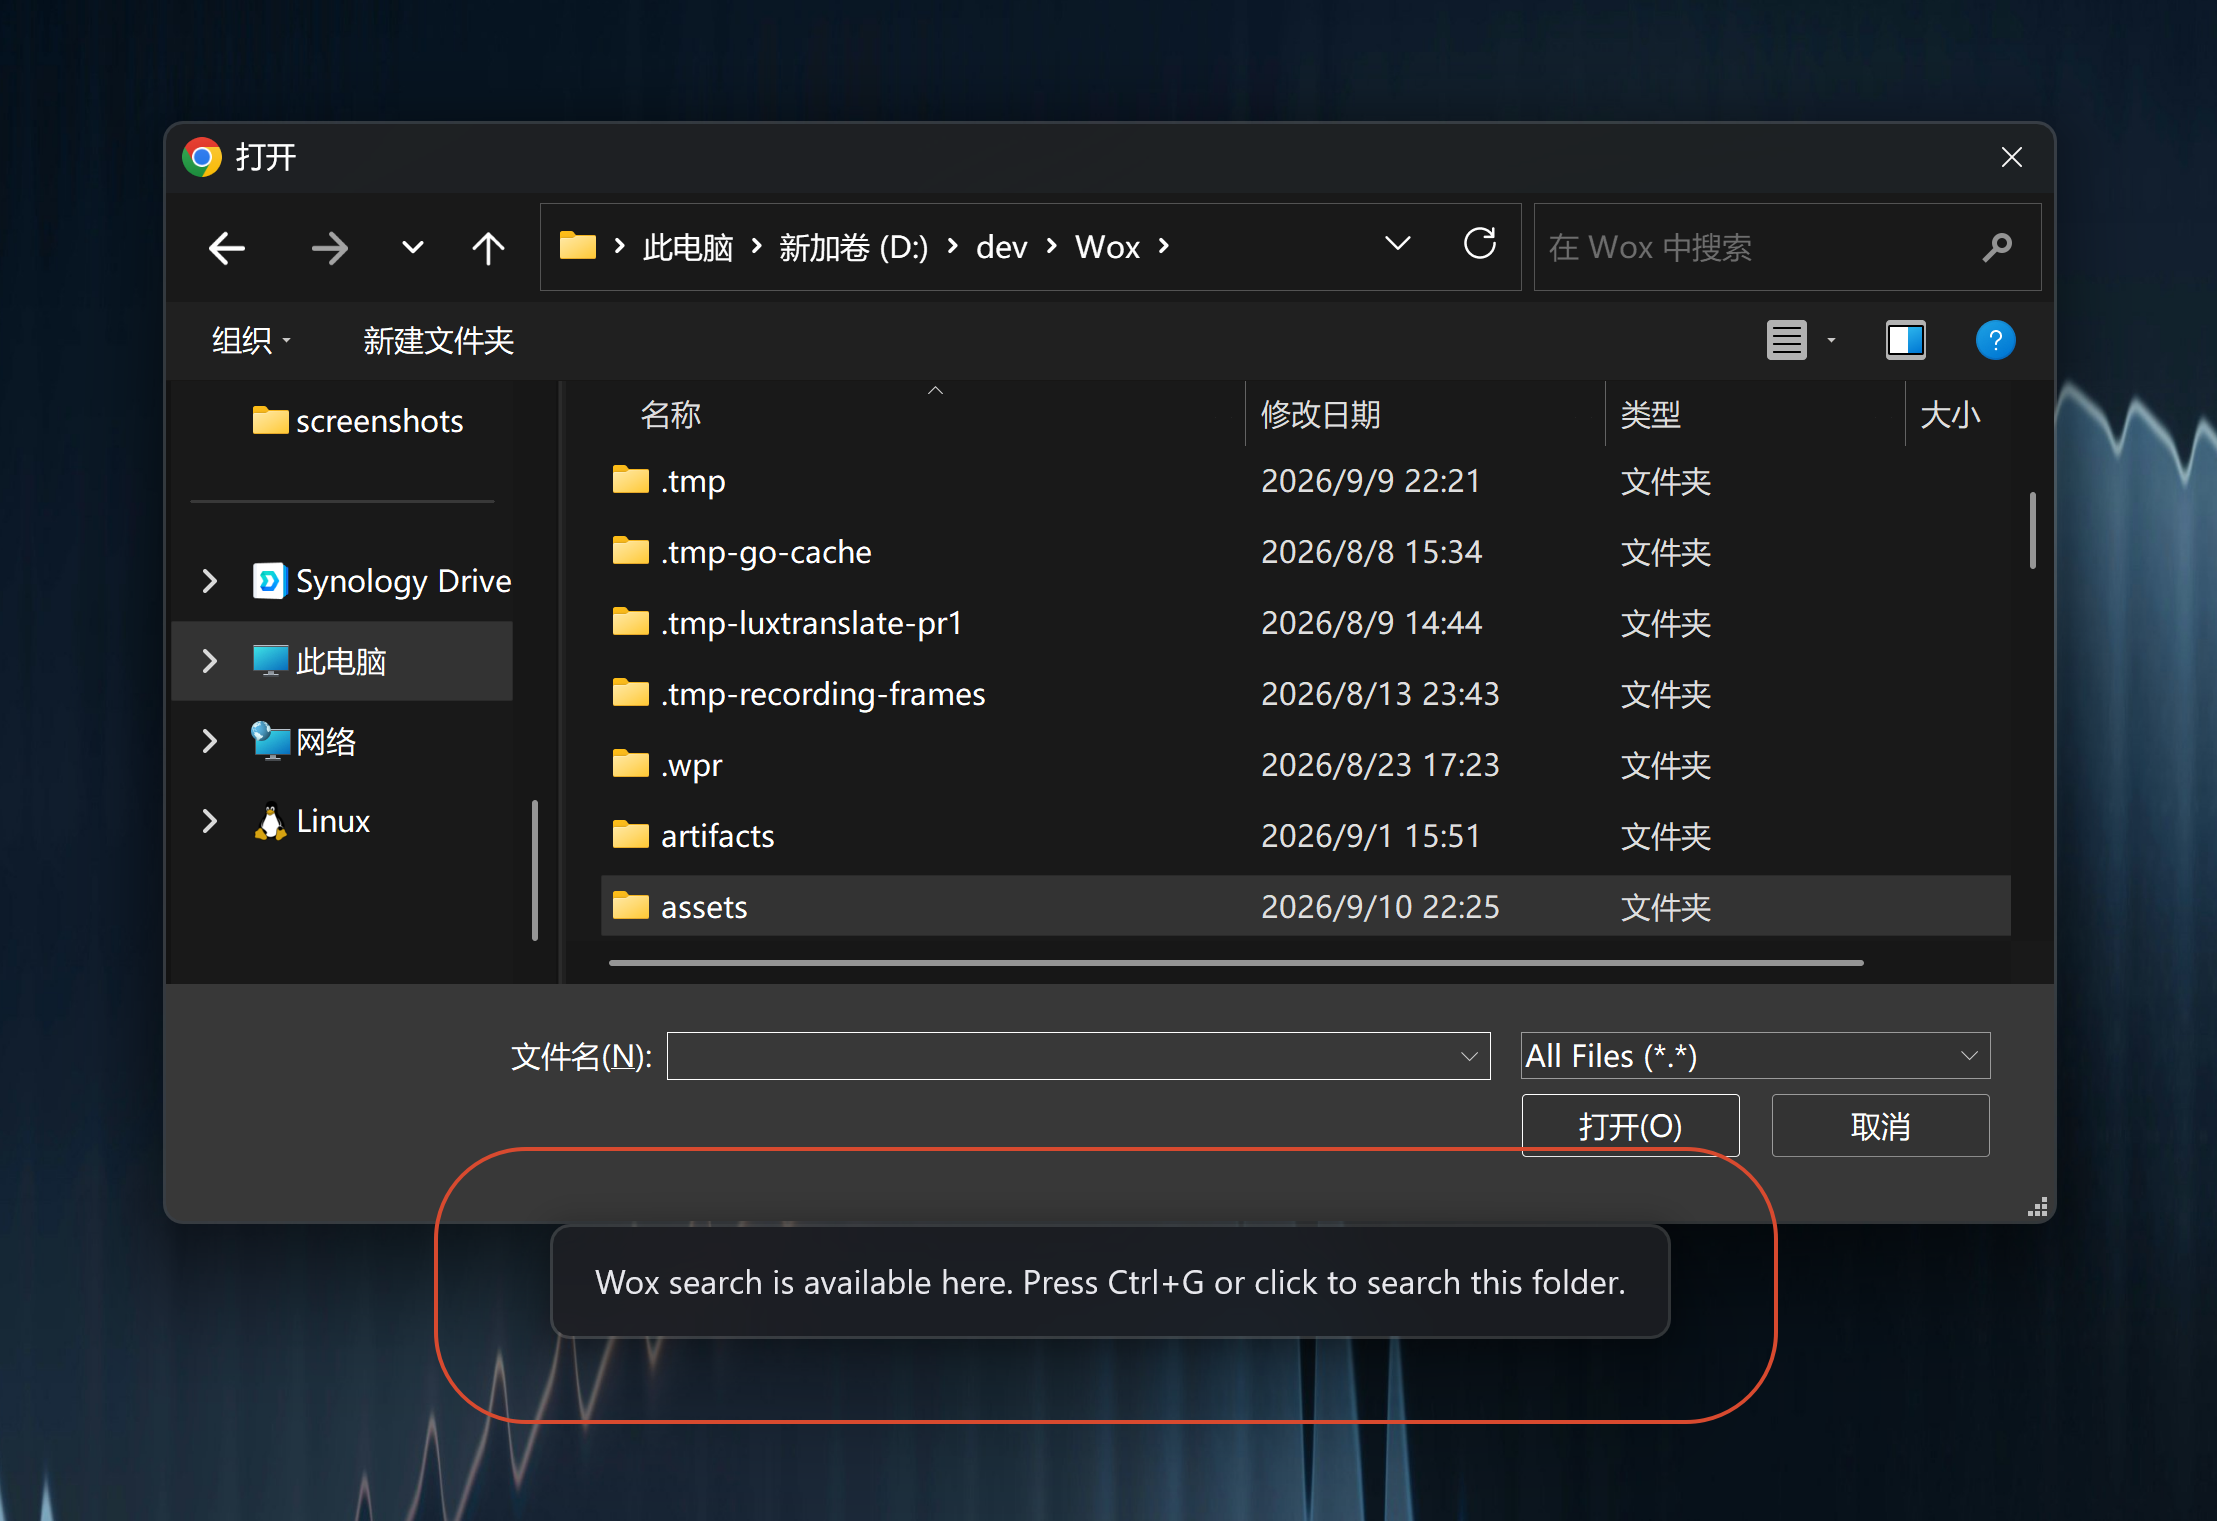The height and width of the screenshot is (1521, 2217).
Task: Click 此电脑 in the address breadcrumb
Action: 688,247
